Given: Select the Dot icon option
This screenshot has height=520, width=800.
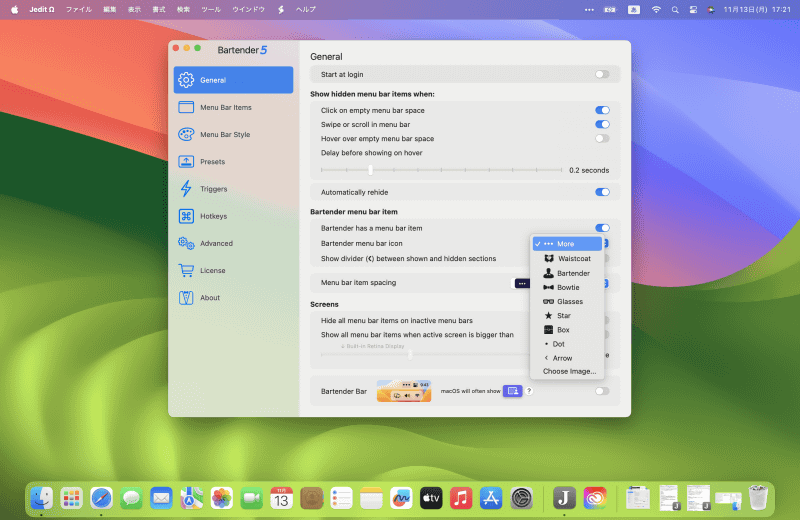Looking at the screenshot, I should coord(567,344).
